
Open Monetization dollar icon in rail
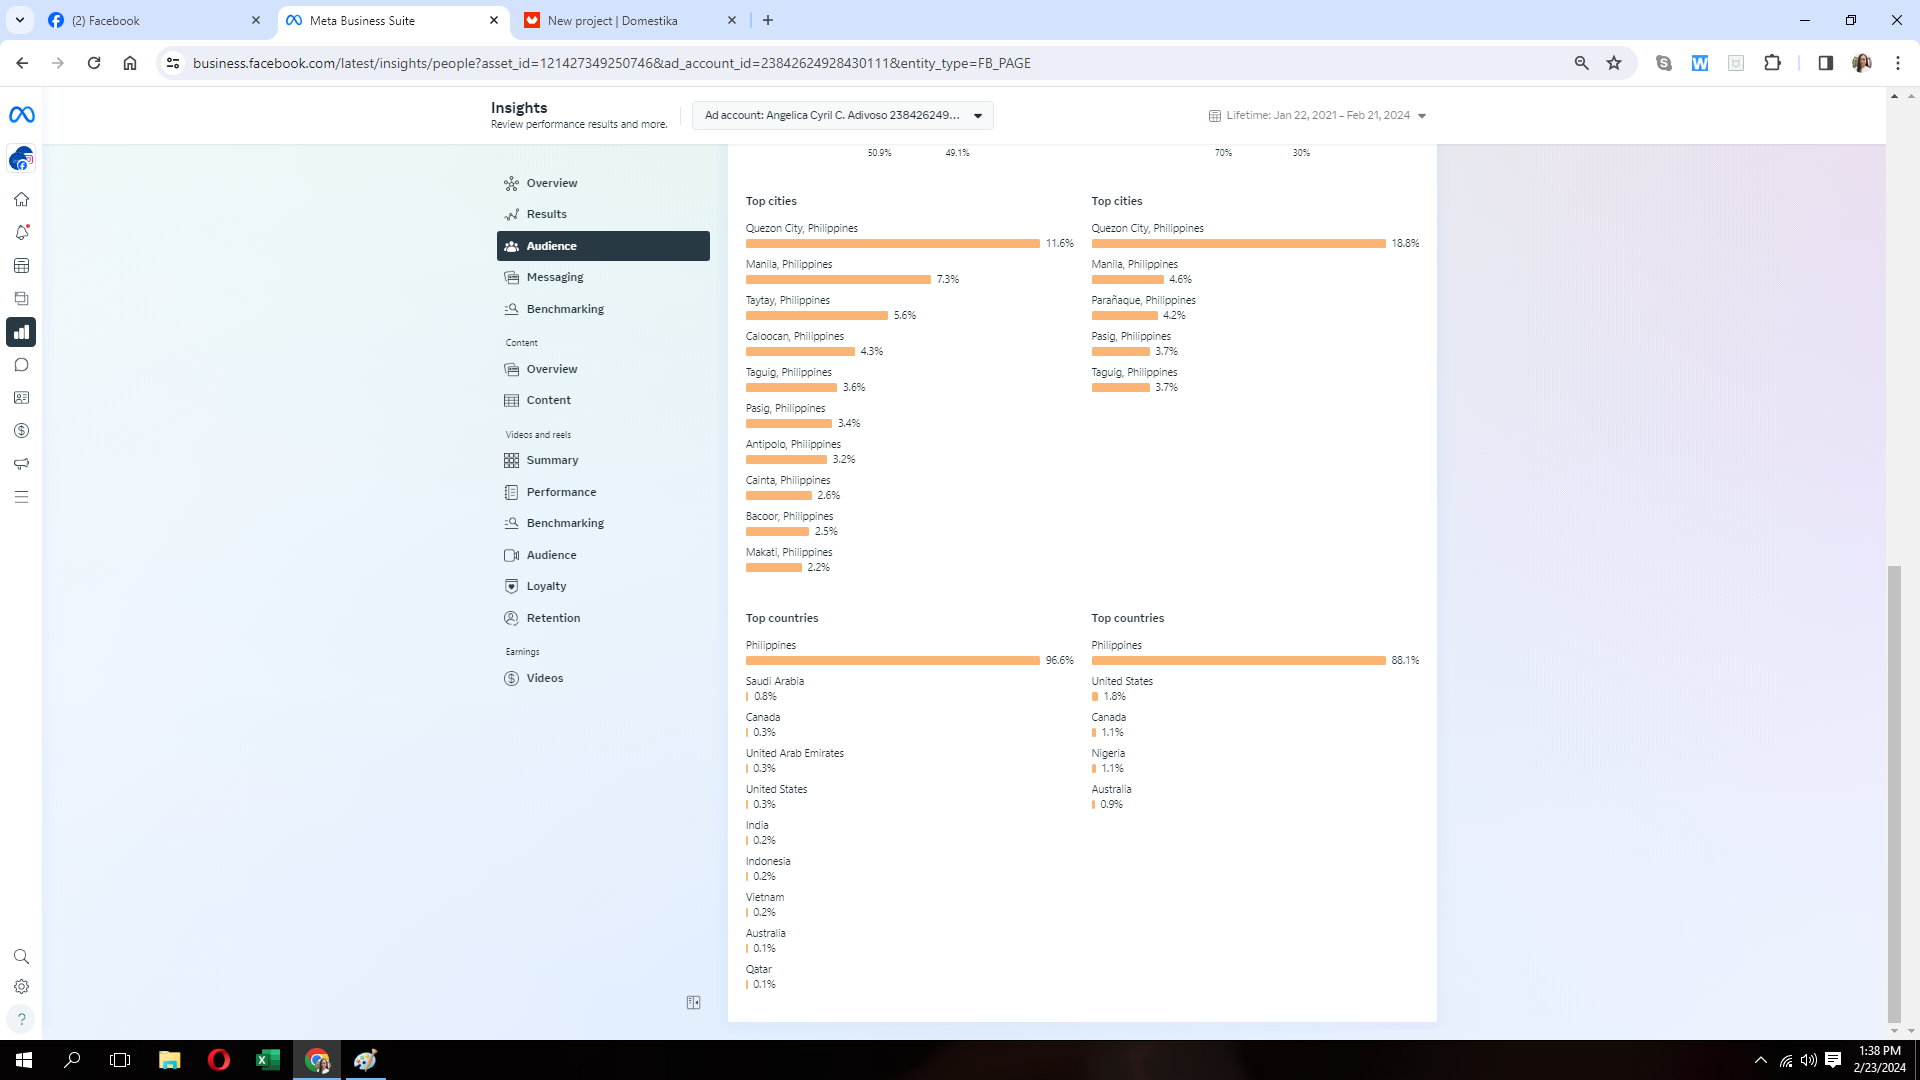point(21,431)
